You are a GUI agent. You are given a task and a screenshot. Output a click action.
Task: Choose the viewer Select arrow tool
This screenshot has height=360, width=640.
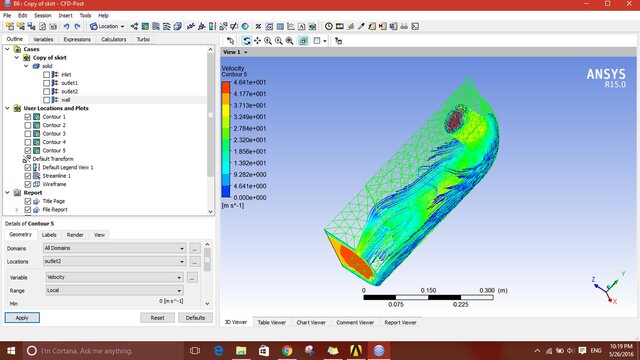231,41
